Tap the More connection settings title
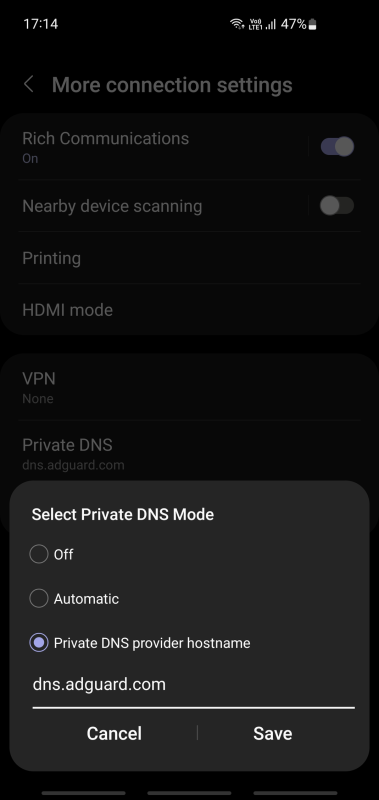 [x=172, y=85]
